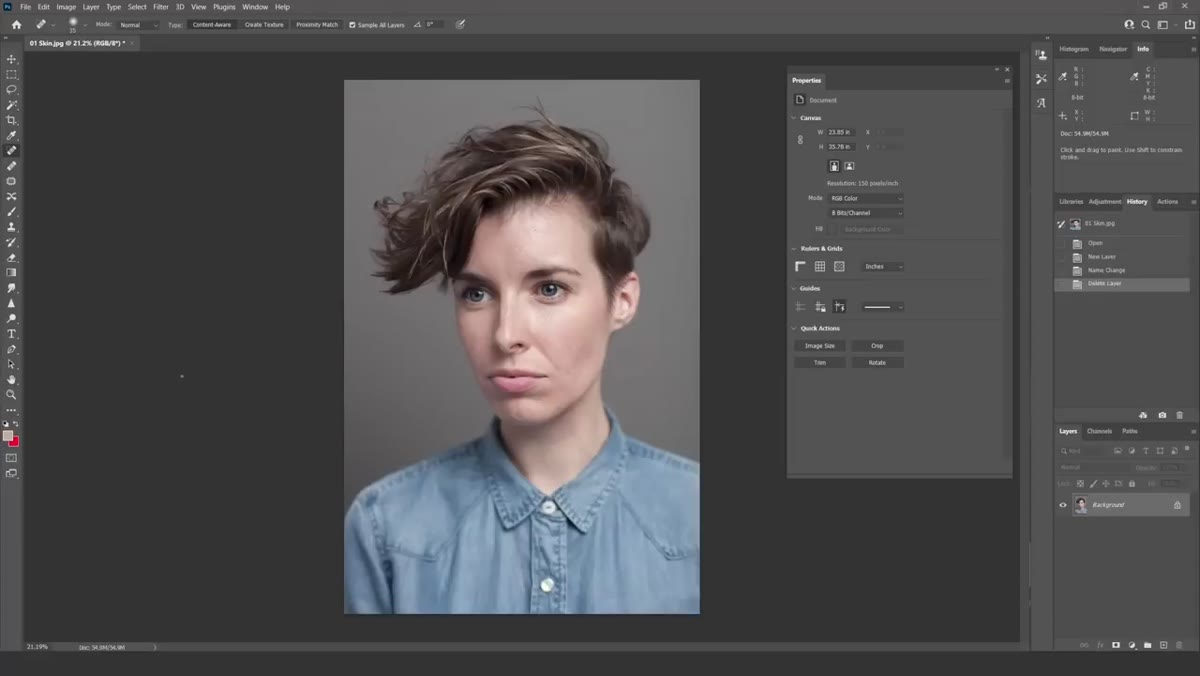The image size is (1200, 676).
Task: Open the guide line style dropdown
Action: point(883,307)
